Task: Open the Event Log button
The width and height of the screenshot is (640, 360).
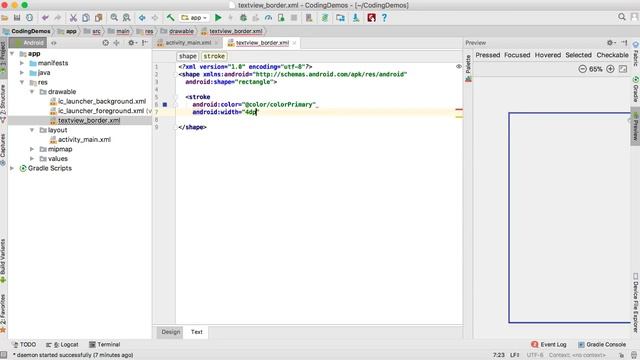Action: click(549, 344)
